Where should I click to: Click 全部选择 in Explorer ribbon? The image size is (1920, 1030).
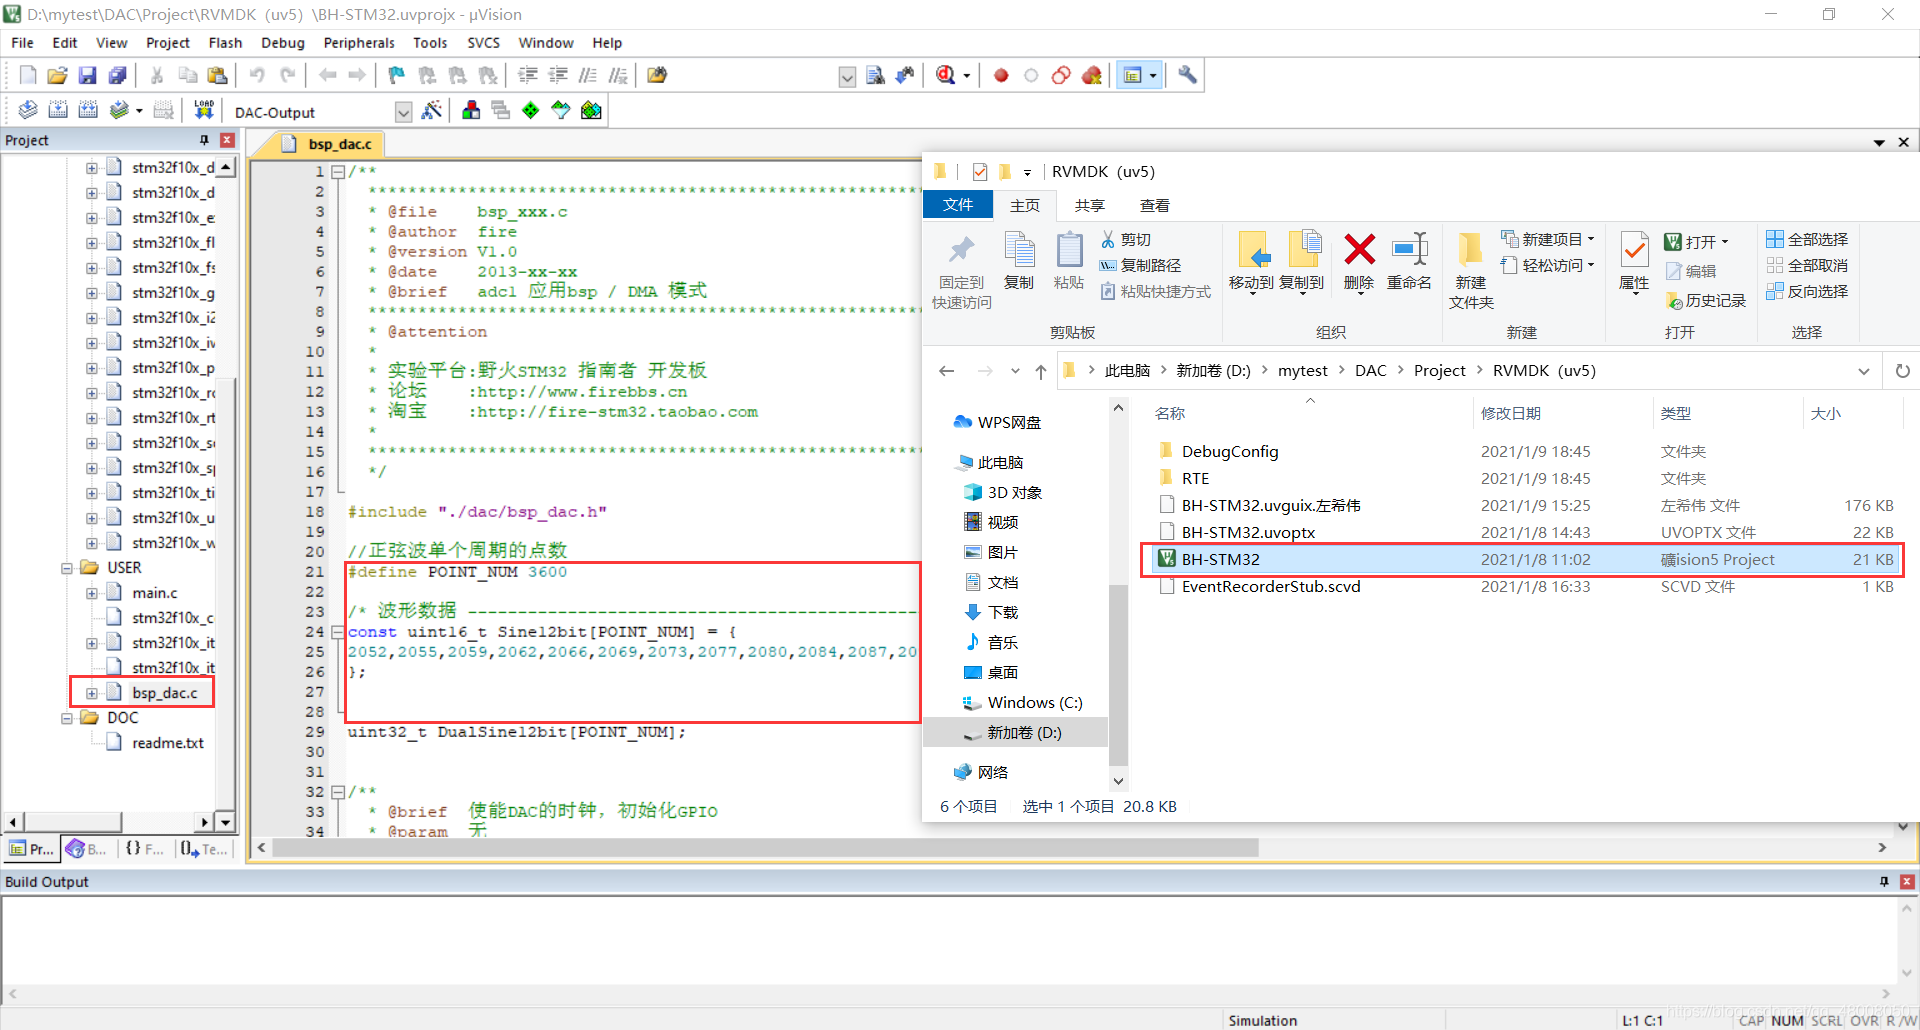(x=1807, y=239)
